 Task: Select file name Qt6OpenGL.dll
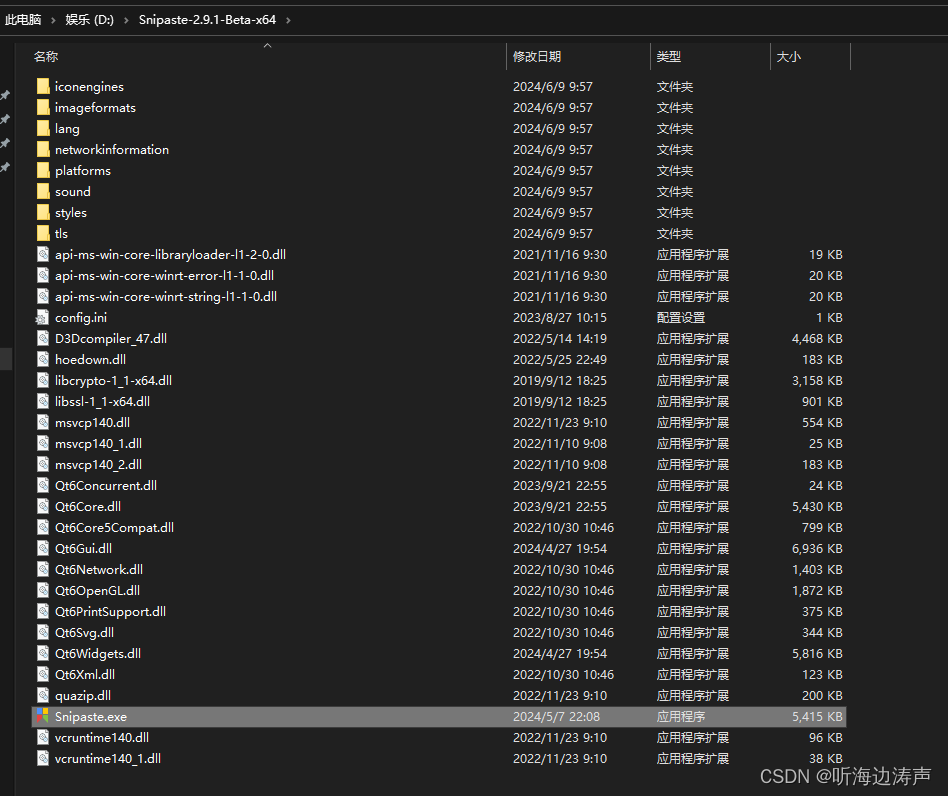[97, 591]
